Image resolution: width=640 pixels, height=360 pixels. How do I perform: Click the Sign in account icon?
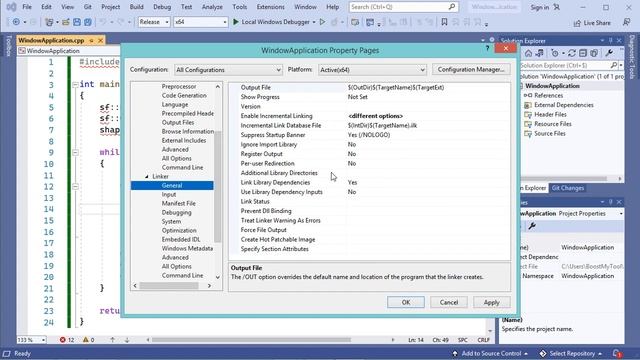[557, 7]
